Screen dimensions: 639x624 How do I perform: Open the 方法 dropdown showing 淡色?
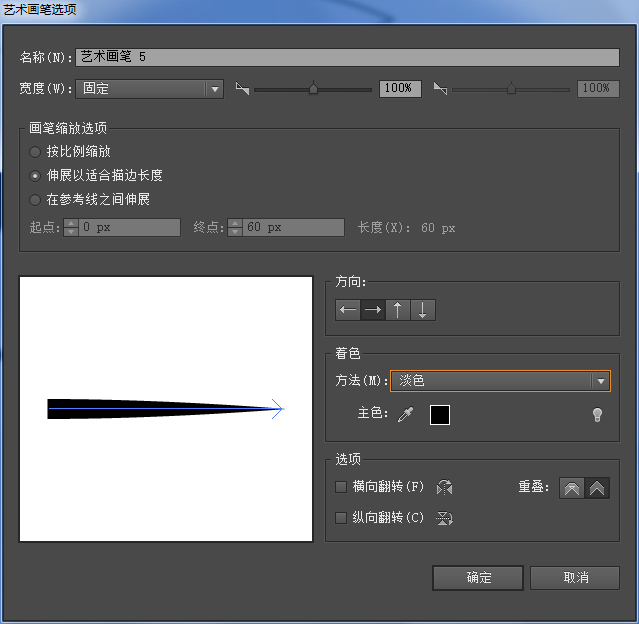(x=500, y=381)
